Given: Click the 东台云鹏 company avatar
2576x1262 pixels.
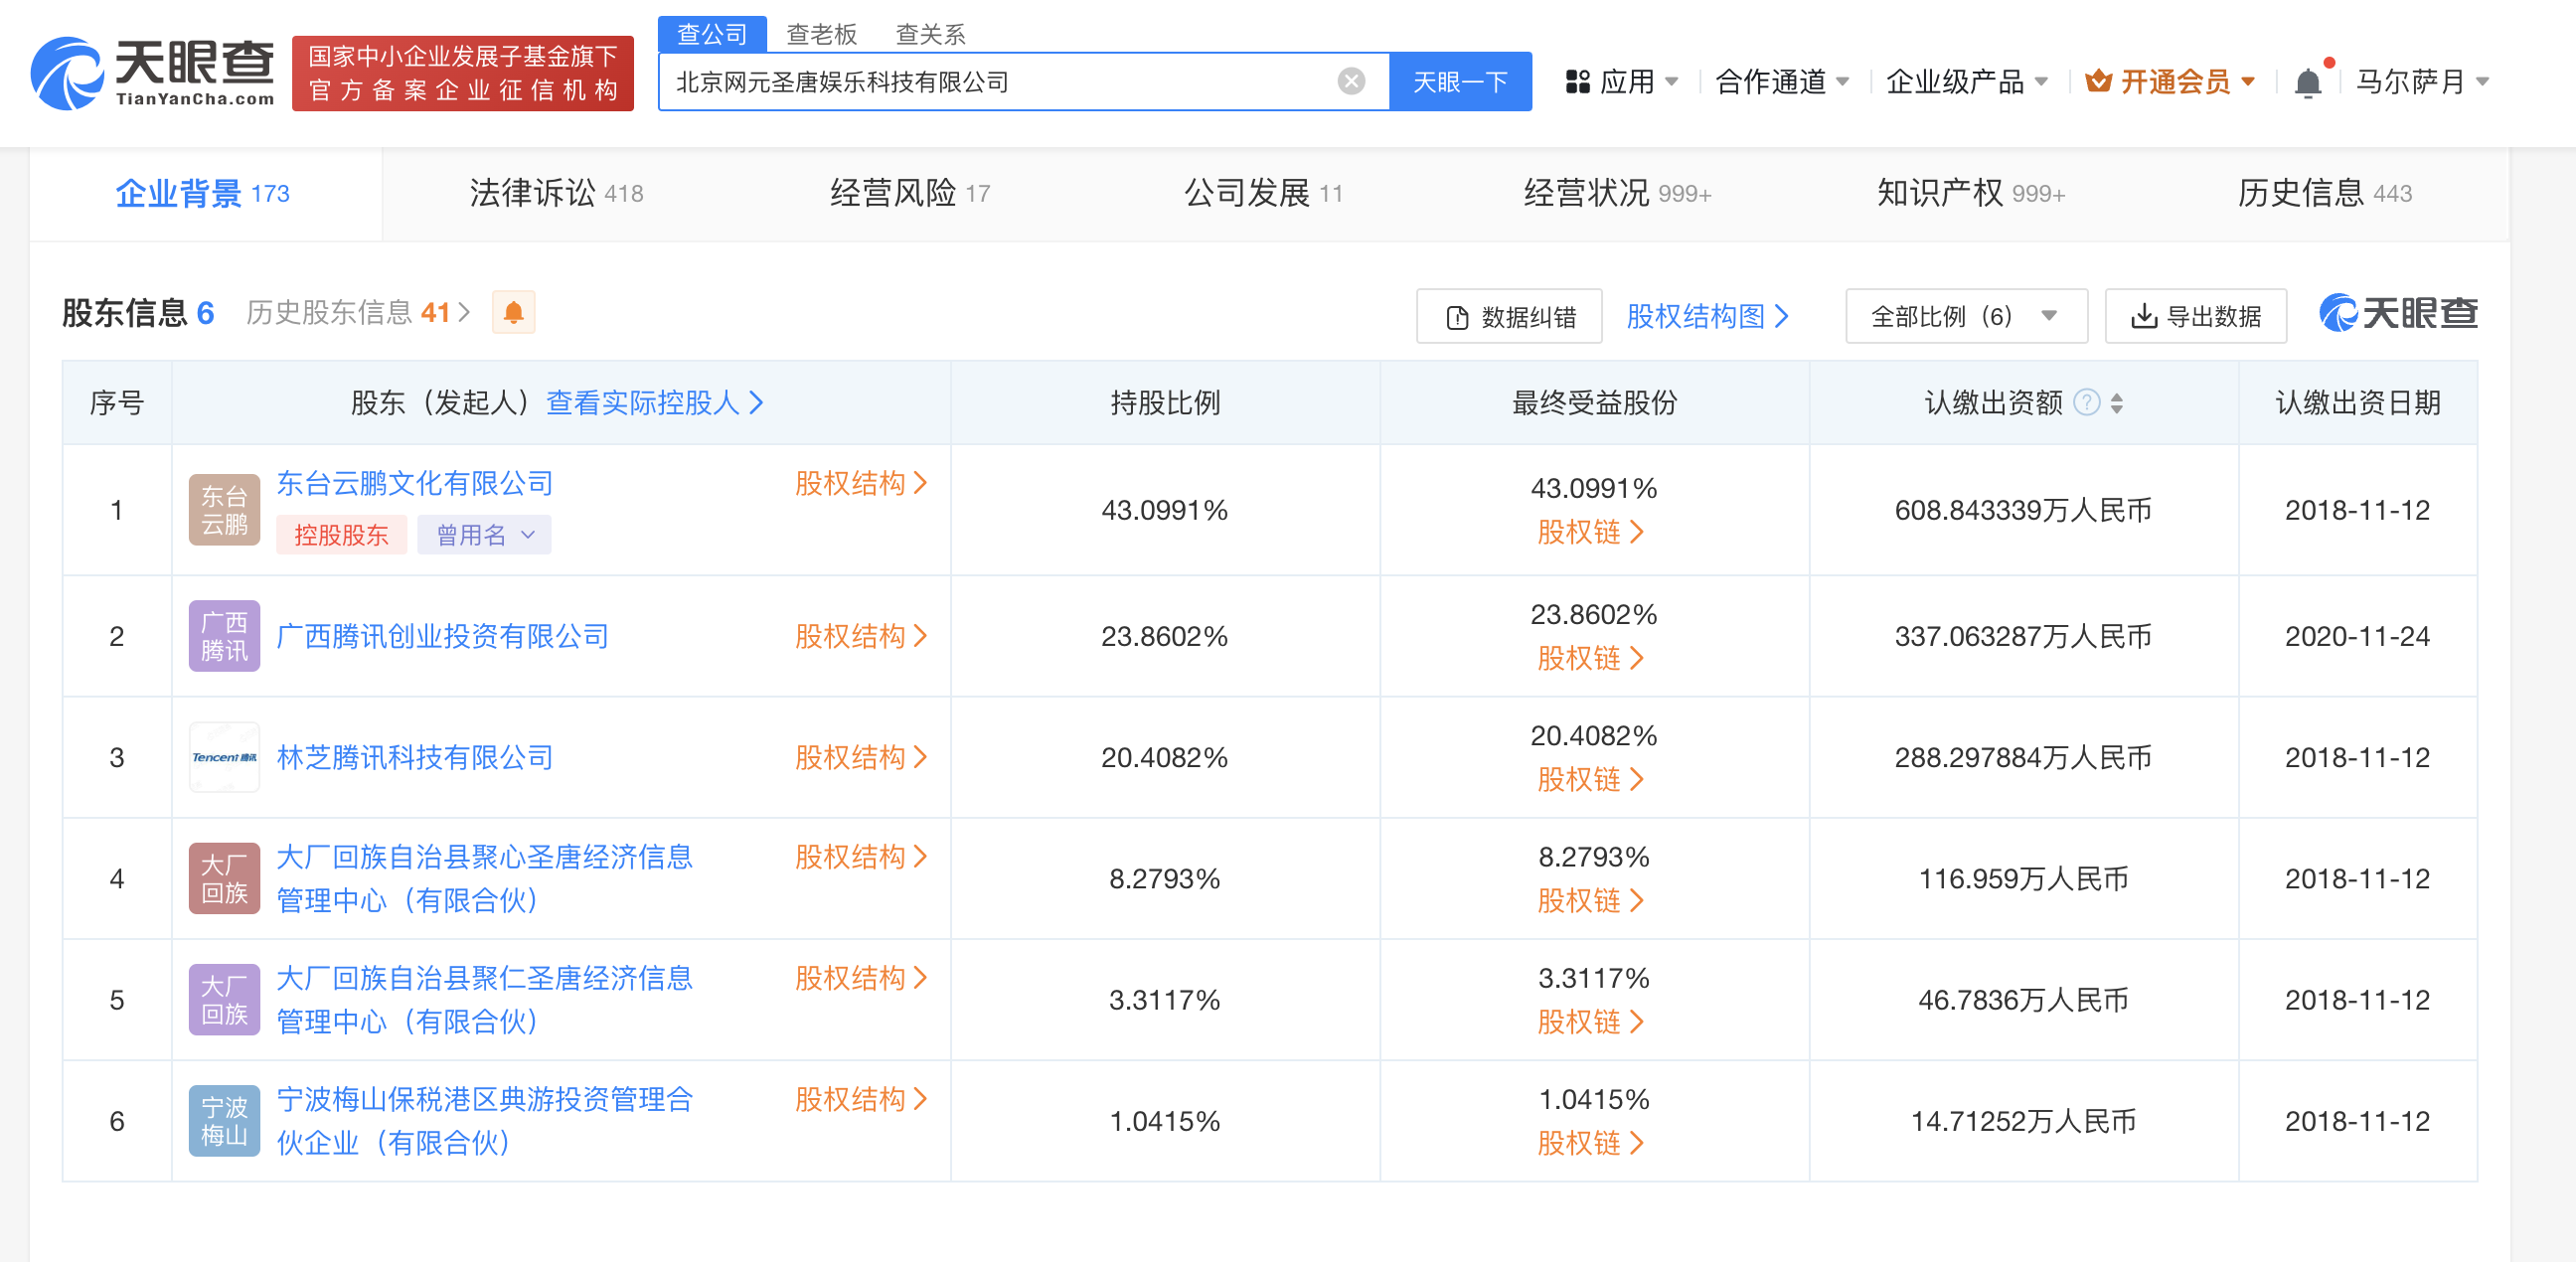Looking at the screenshot, I should pyautogui.click(x=224, y=509).
